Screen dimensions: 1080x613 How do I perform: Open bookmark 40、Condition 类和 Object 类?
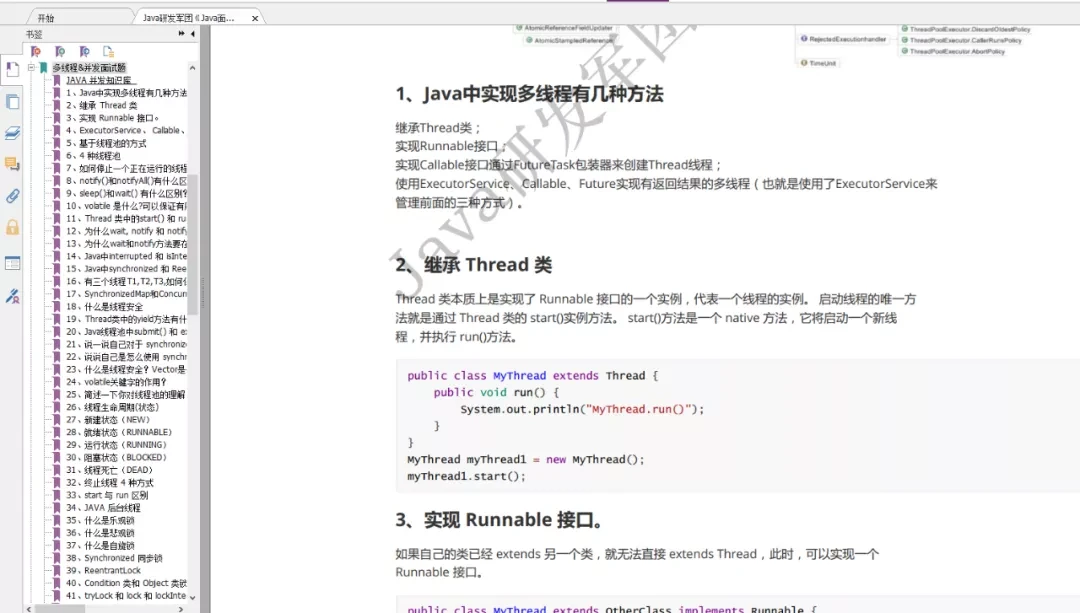point(126,583)
